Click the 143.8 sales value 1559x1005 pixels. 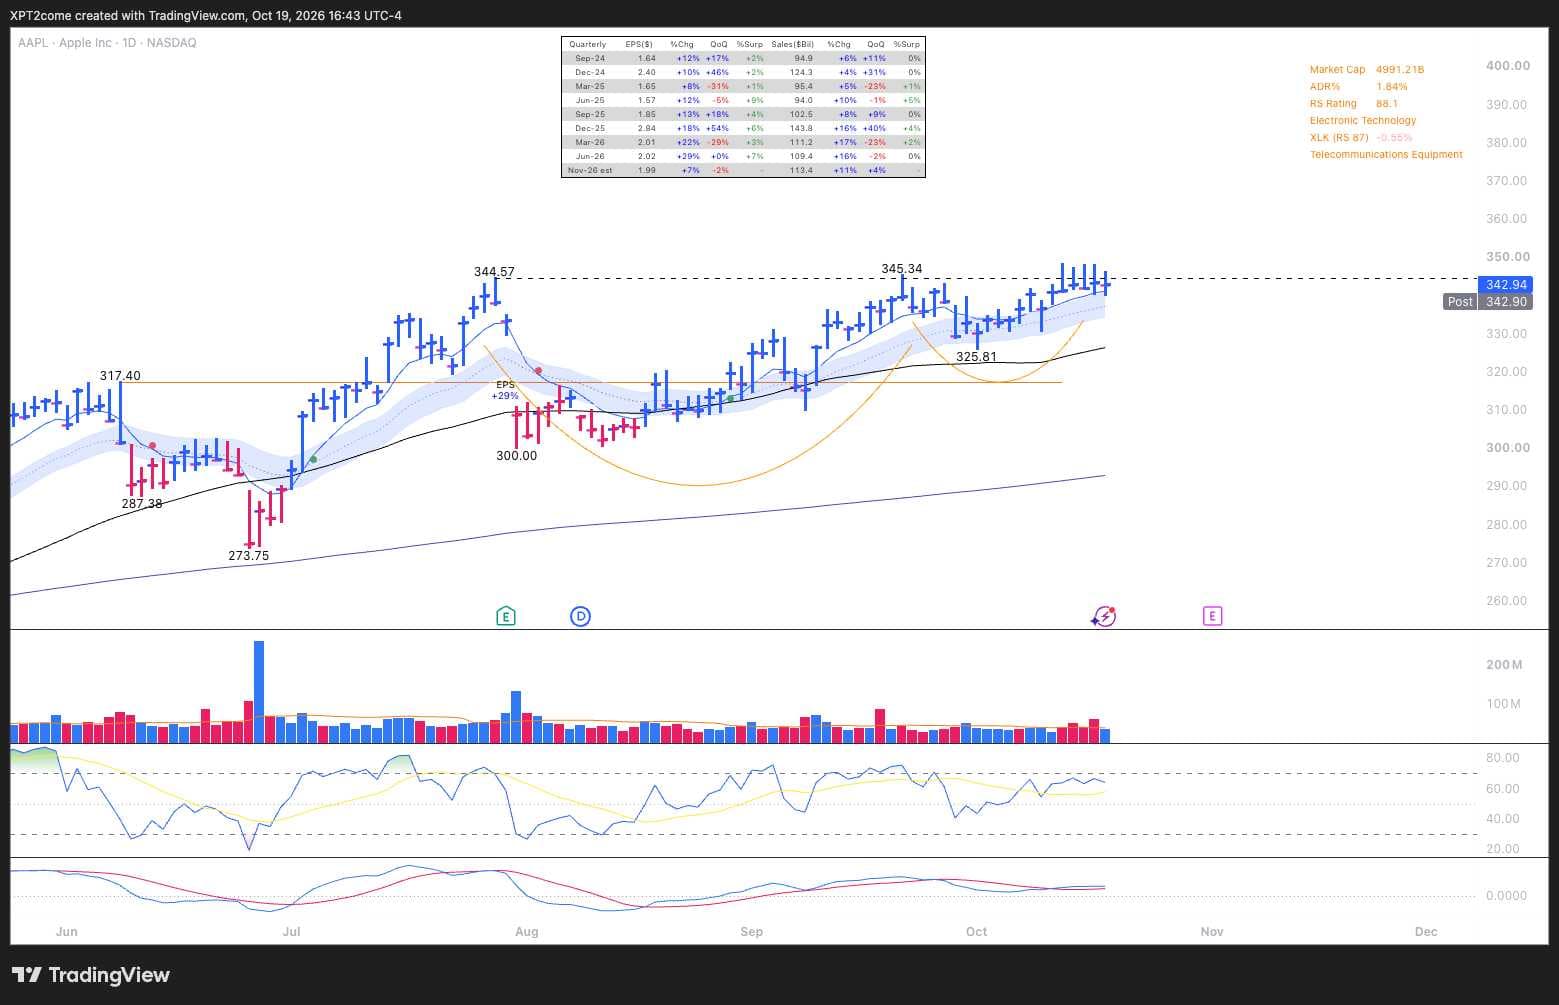pos(801,128)
